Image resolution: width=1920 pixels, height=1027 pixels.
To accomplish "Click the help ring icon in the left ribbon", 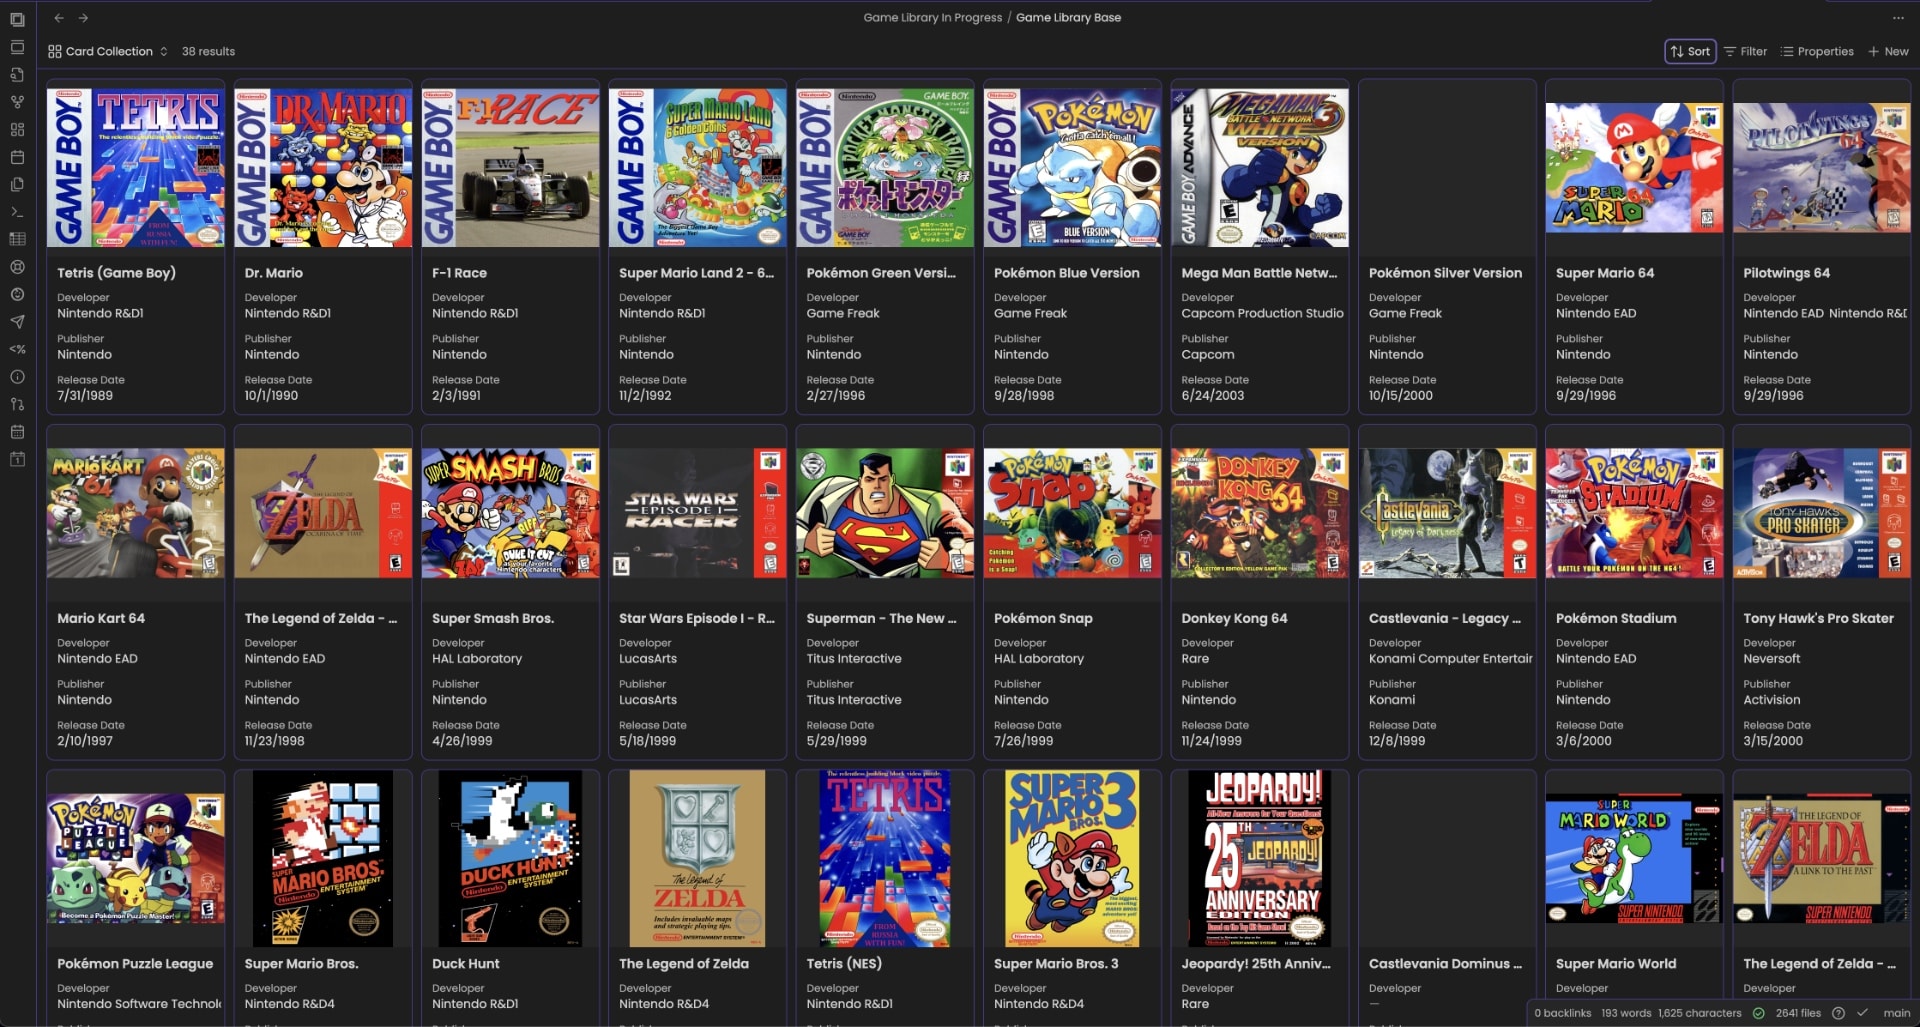I will (16, 267).
